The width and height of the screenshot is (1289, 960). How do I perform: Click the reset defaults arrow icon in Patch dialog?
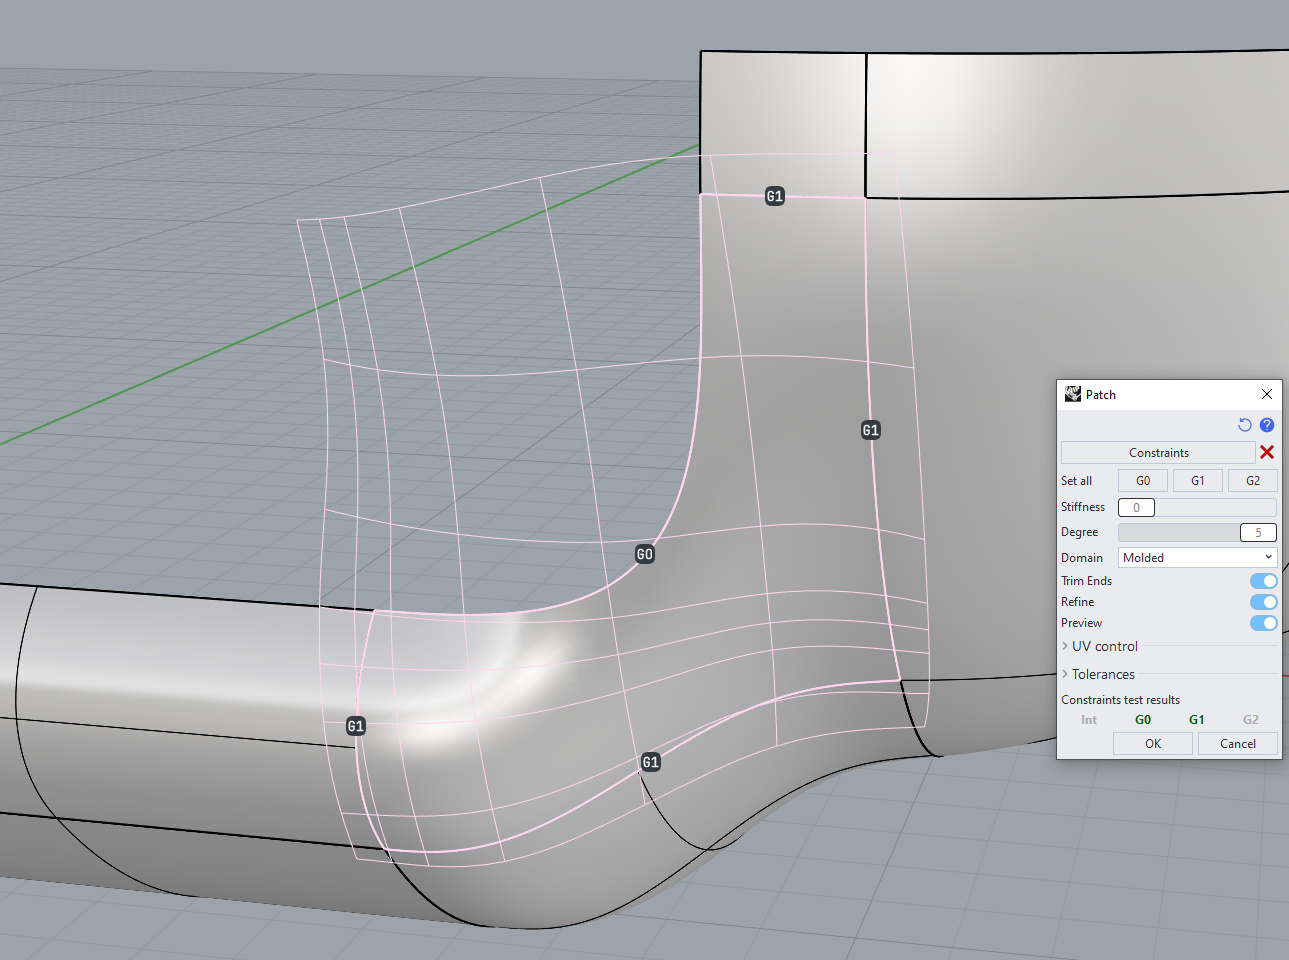[1245, 425]
